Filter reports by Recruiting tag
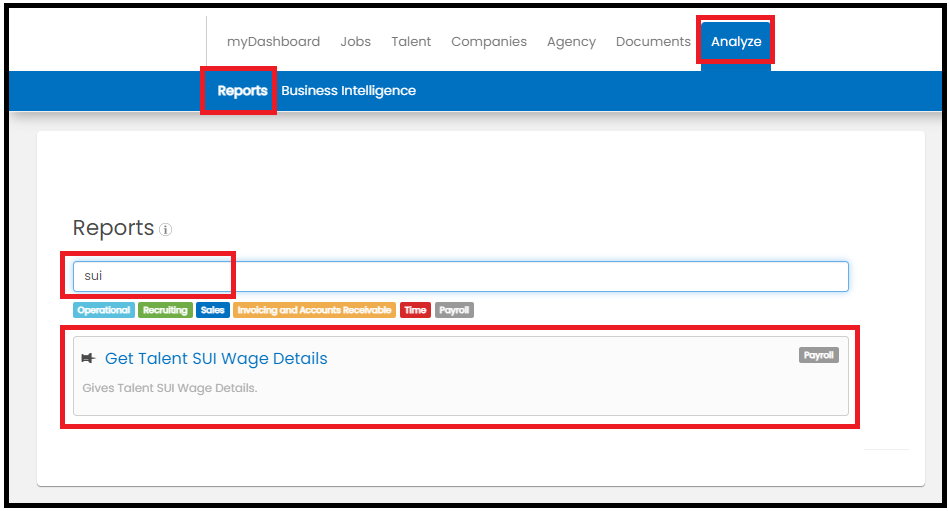 coord(165,310)
